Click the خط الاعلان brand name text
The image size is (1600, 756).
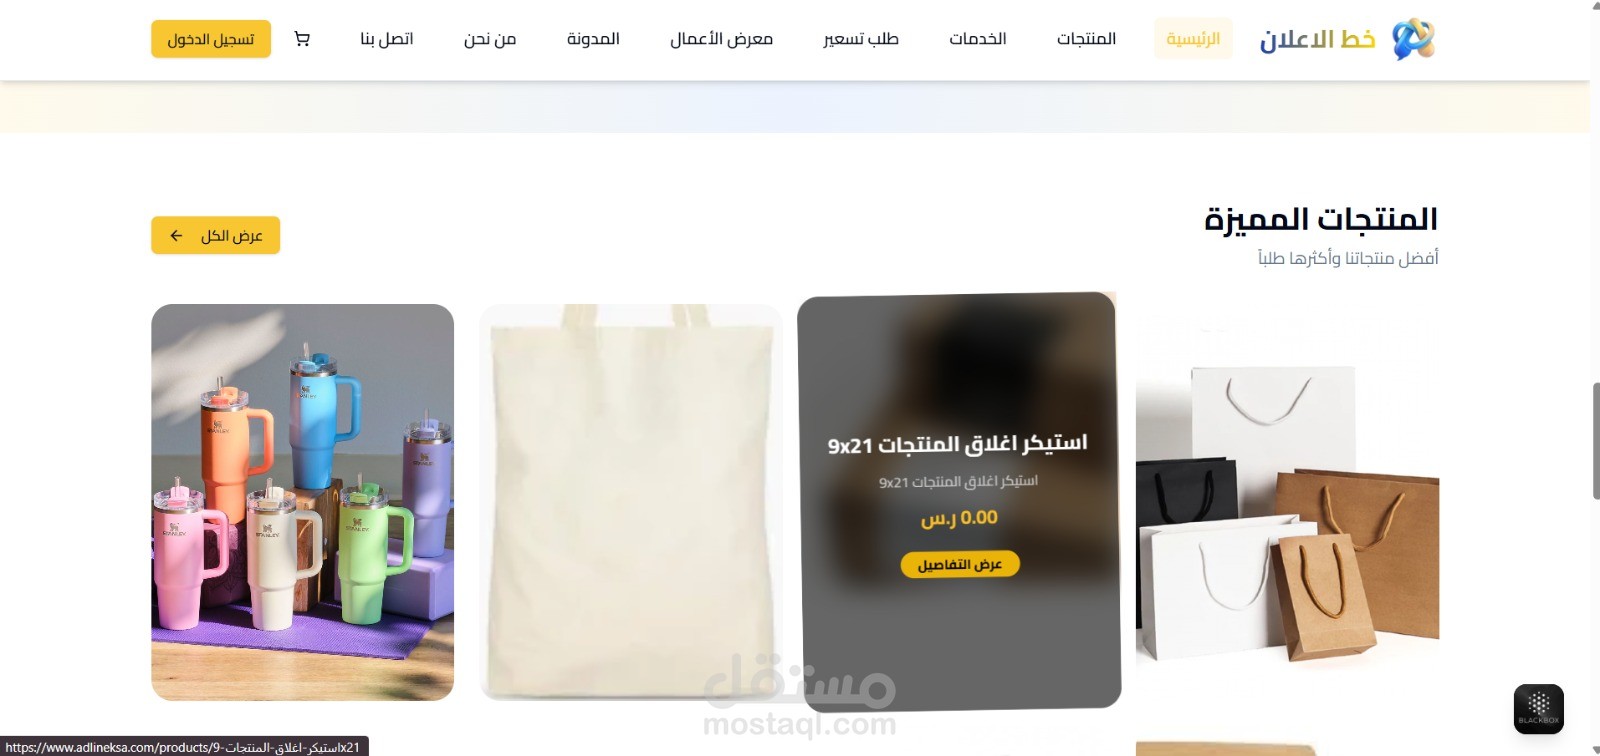(1317, 39)
